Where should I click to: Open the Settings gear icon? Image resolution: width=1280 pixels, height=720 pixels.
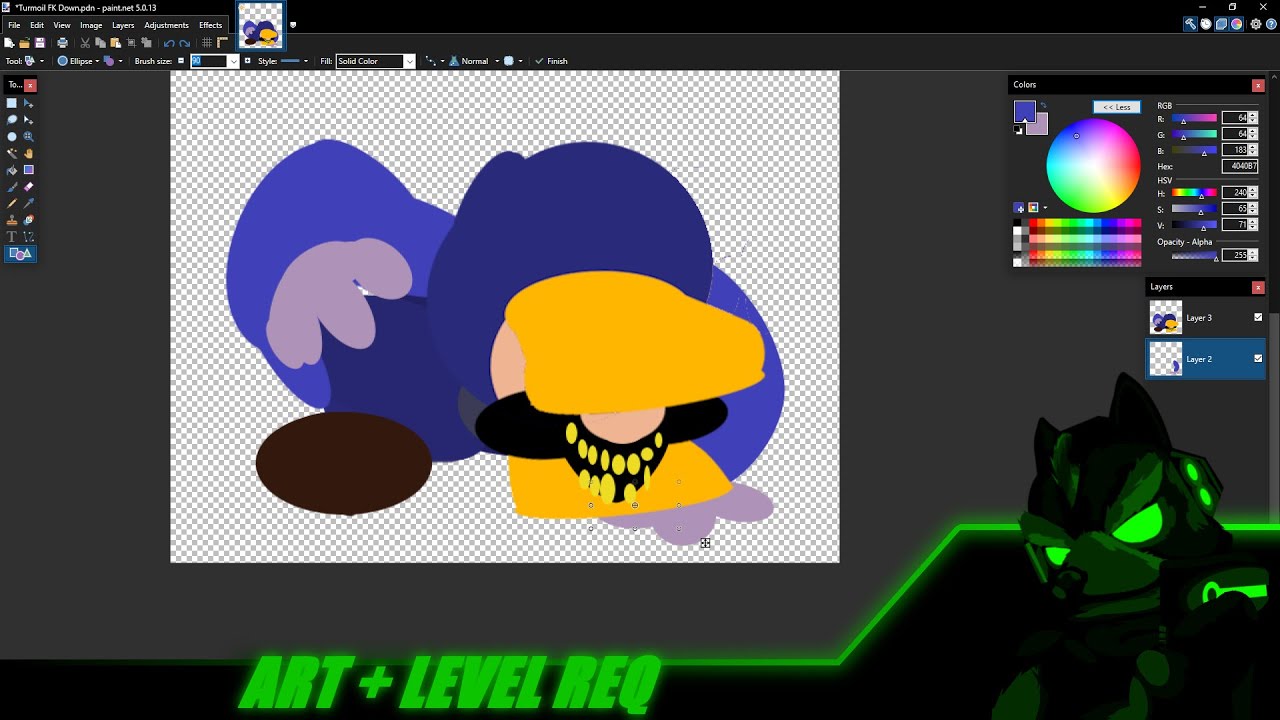[x=1257, y=24]
